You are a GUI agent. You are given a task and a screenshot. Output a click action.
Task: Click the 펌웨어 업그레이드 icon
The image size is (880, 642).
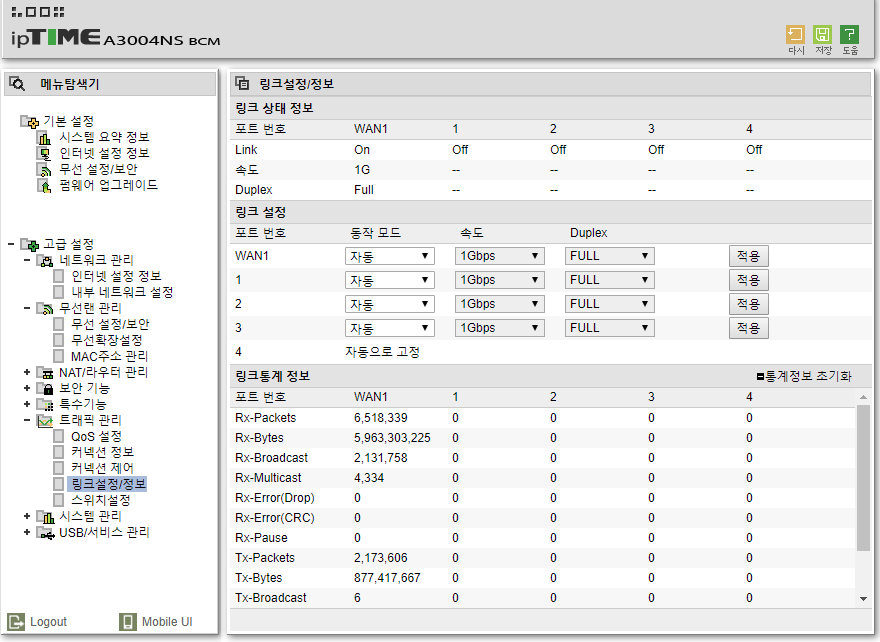[x=44, y=185]
